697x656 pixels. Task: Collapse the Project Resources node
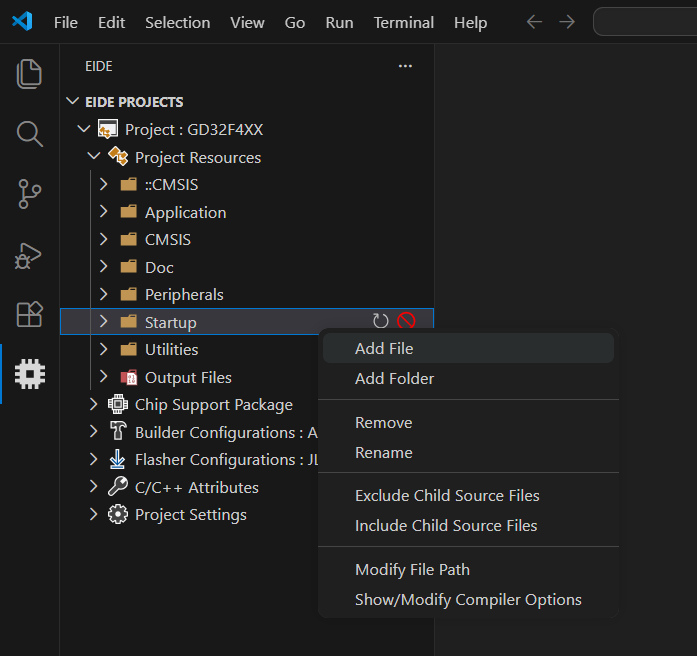tap(94, 156)
